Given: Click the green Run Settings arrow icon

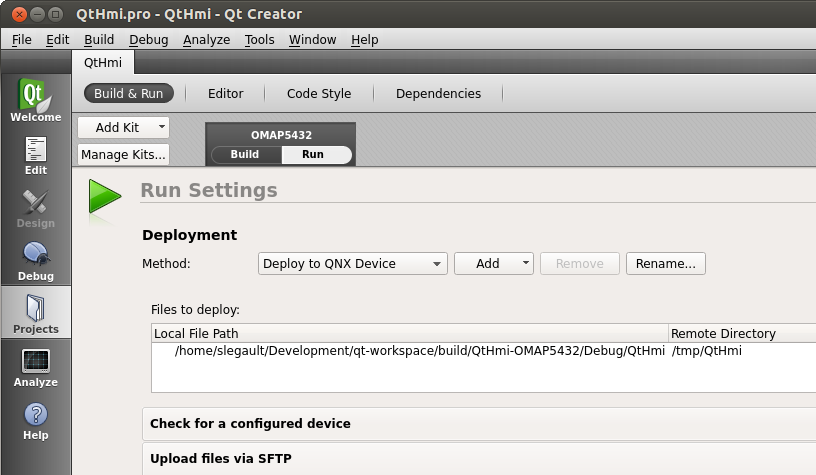Looking at the screenshot, I should [x=104, y=197].
